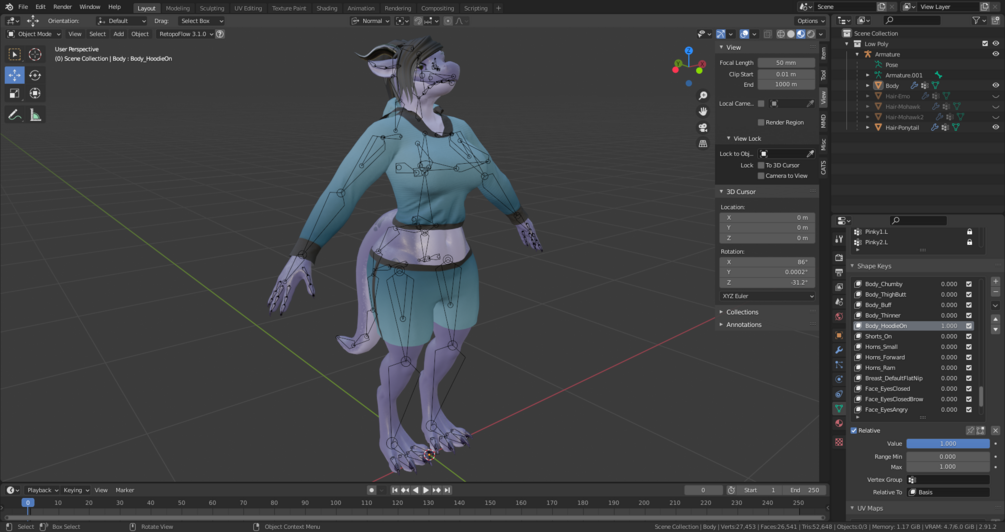Open the File menu

click(23, 6)
